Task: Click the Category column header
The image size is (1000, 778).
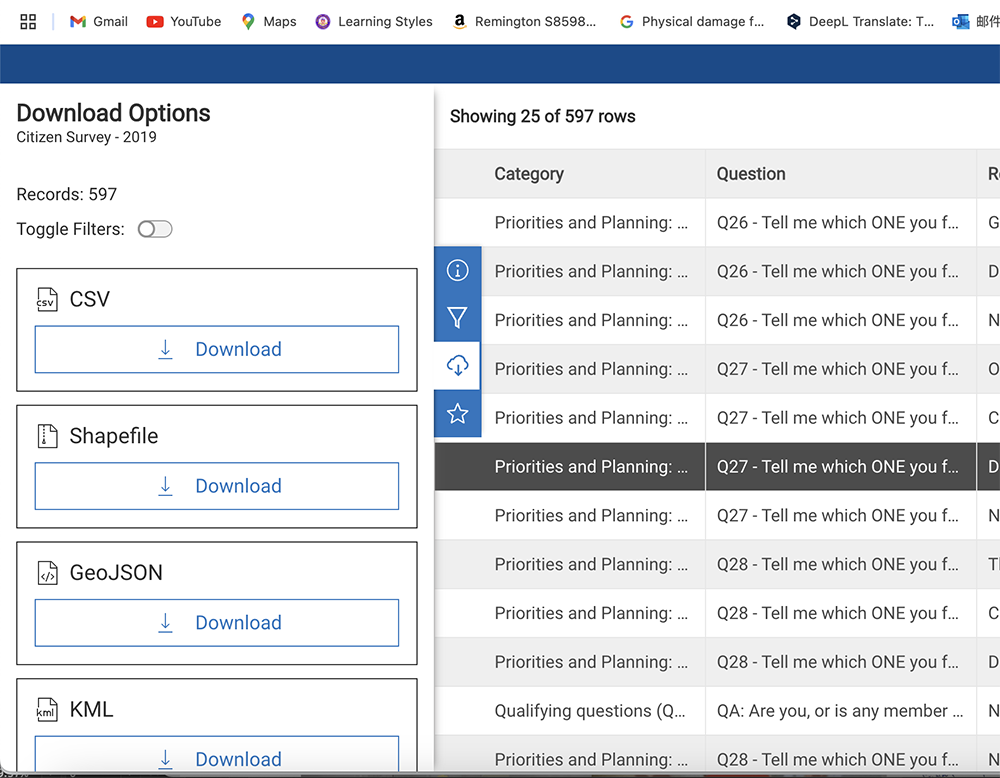Action: click(x=529, y=173)
